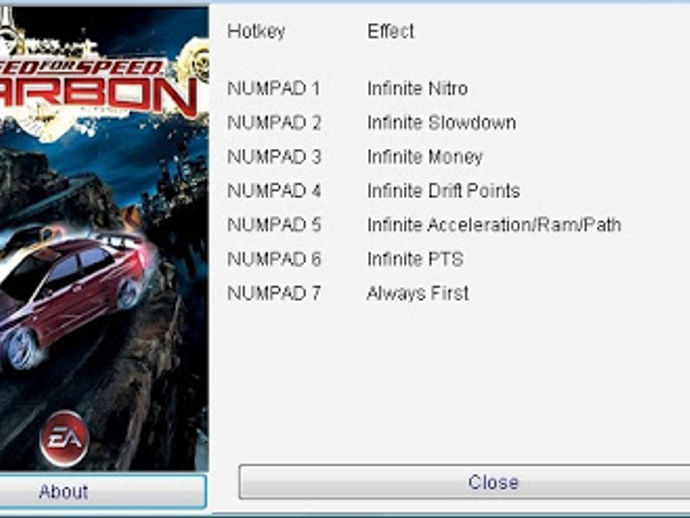Screen dimensions: 690x518
Task: Select the Infinite Slowdown effect entry
Action: point(441,122)
